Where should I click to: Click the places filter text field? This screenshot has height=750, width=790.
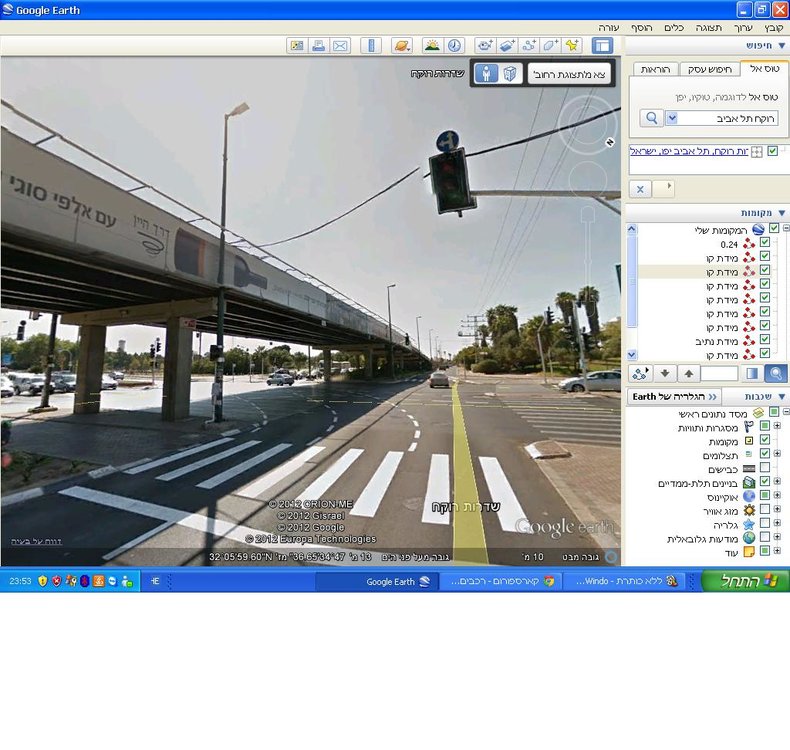[719, 374]
